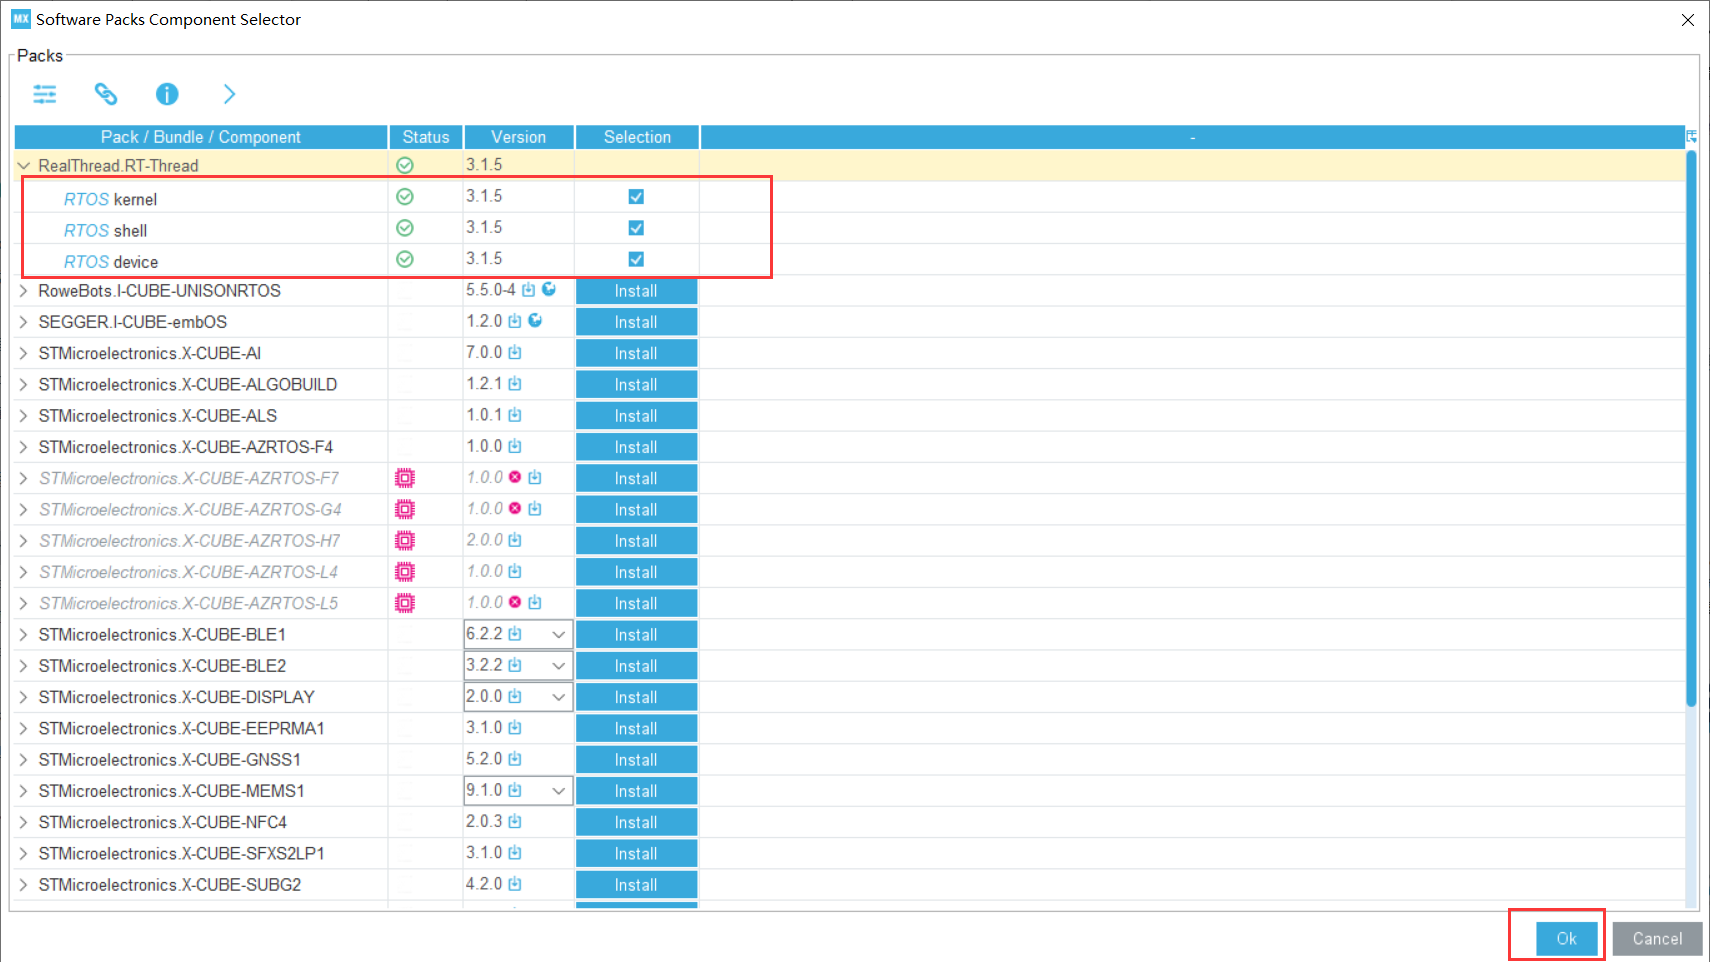
Task: Collapse the RealThread.RT-Thread pack entry
Action: tap(22, 165)
